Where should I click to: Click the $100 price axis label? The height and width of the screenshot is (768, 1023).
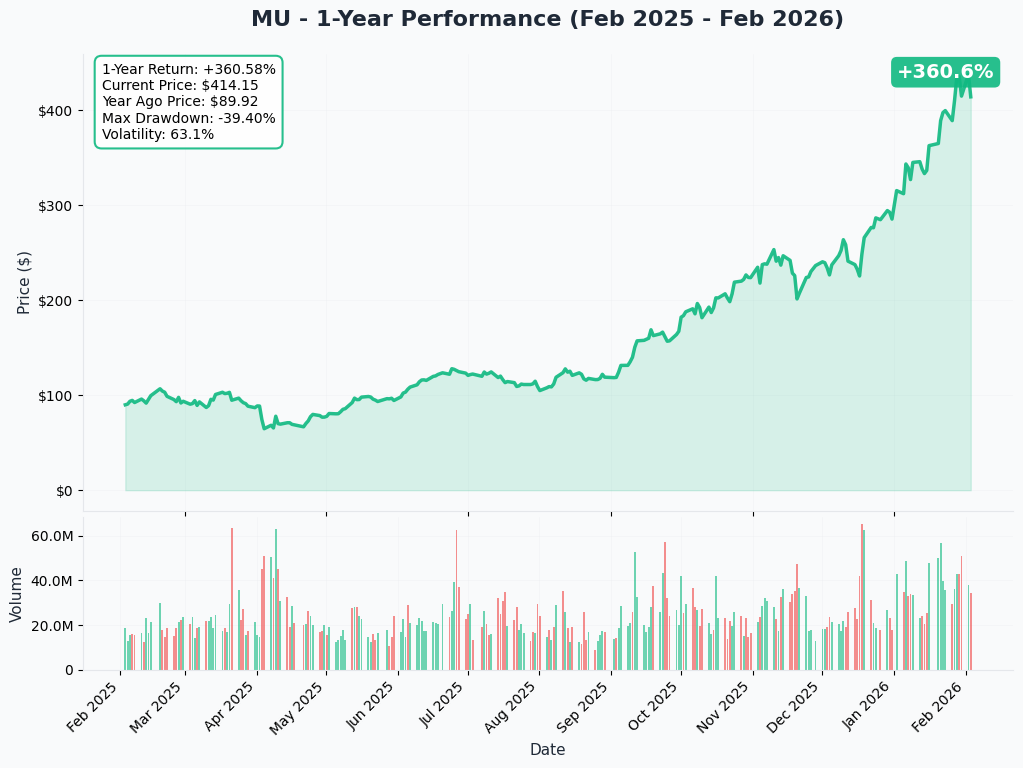55,396
